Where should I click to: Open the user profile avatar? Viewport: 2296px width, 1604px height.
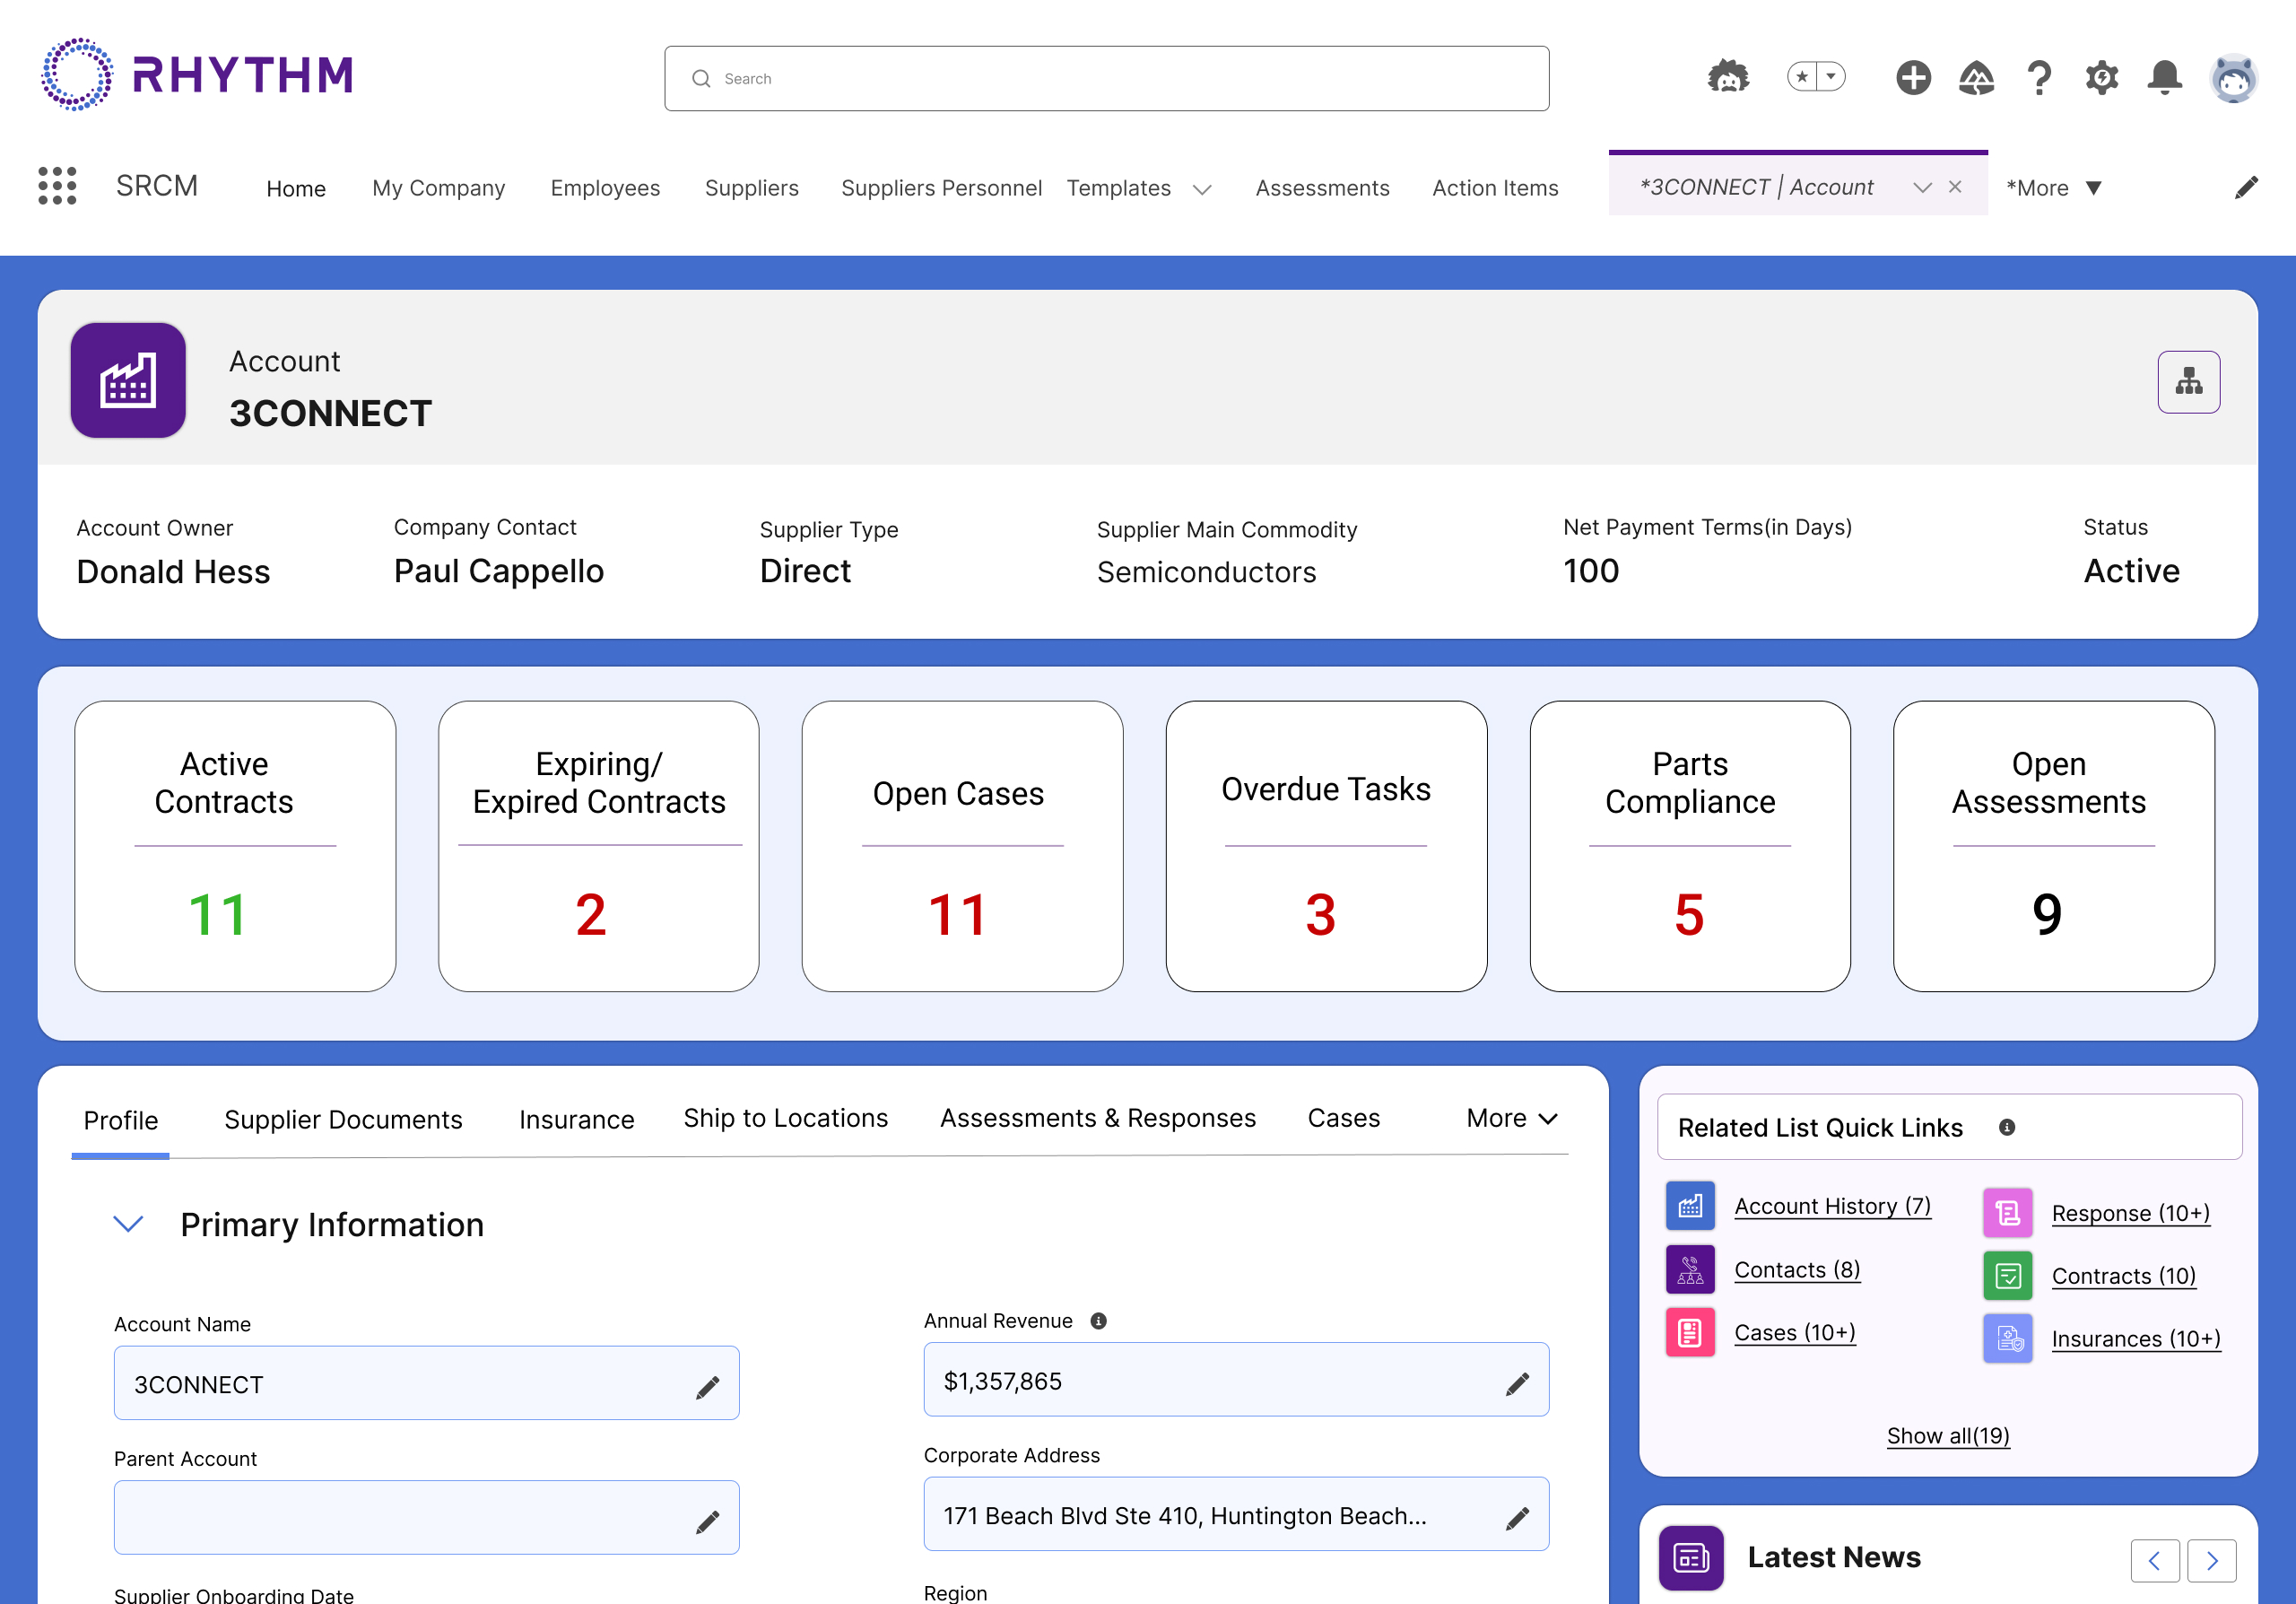2234,77
